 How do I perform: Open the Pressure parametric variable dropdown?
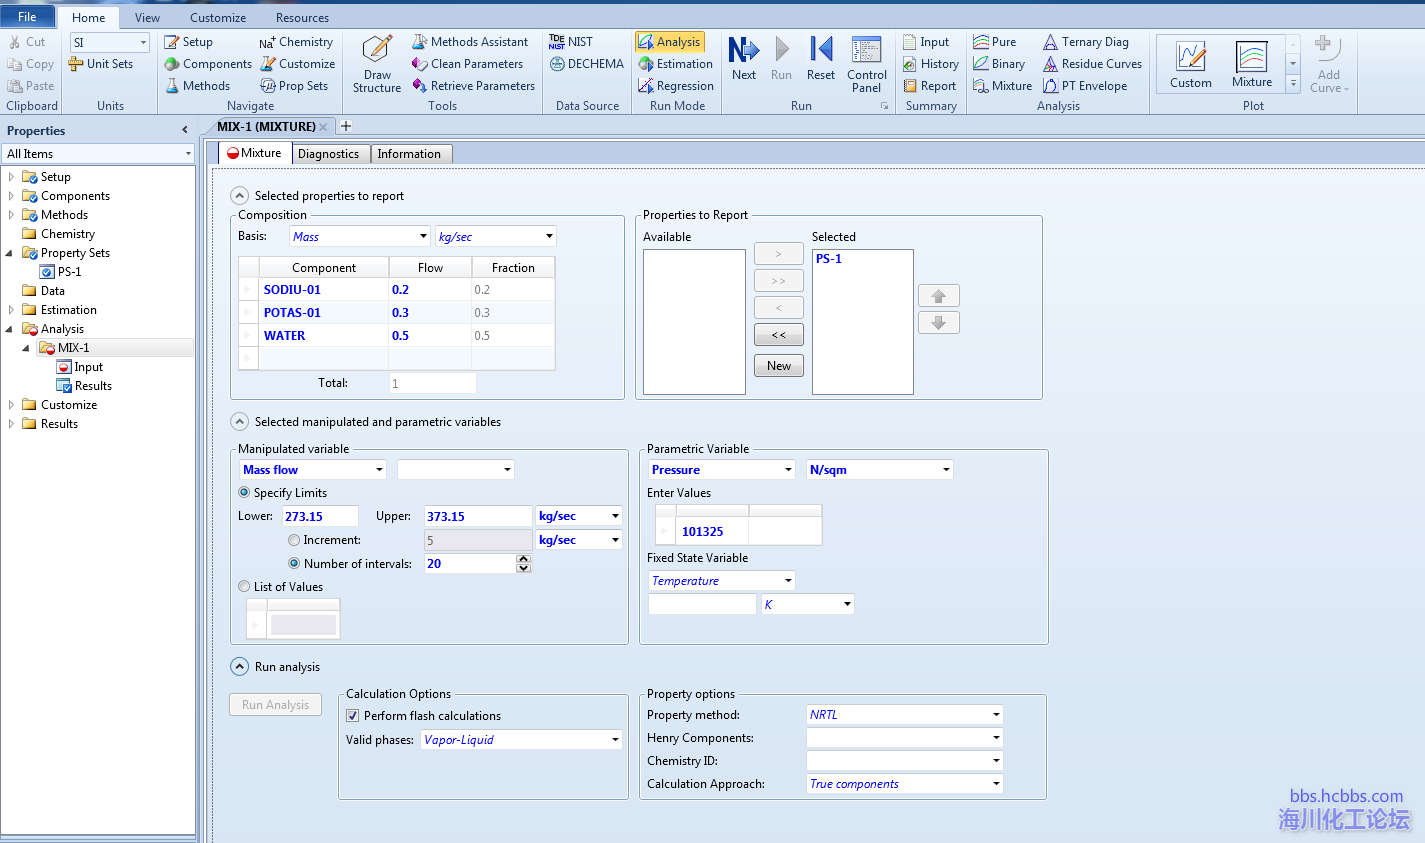pyautogui.click(x=722, y=470)
